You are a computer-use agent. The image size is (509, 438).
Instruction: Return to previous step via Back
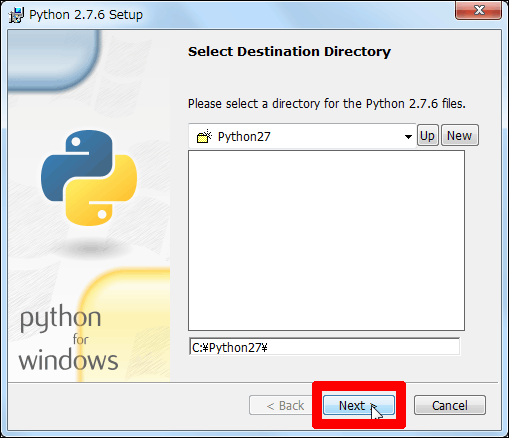coord(285,405)
